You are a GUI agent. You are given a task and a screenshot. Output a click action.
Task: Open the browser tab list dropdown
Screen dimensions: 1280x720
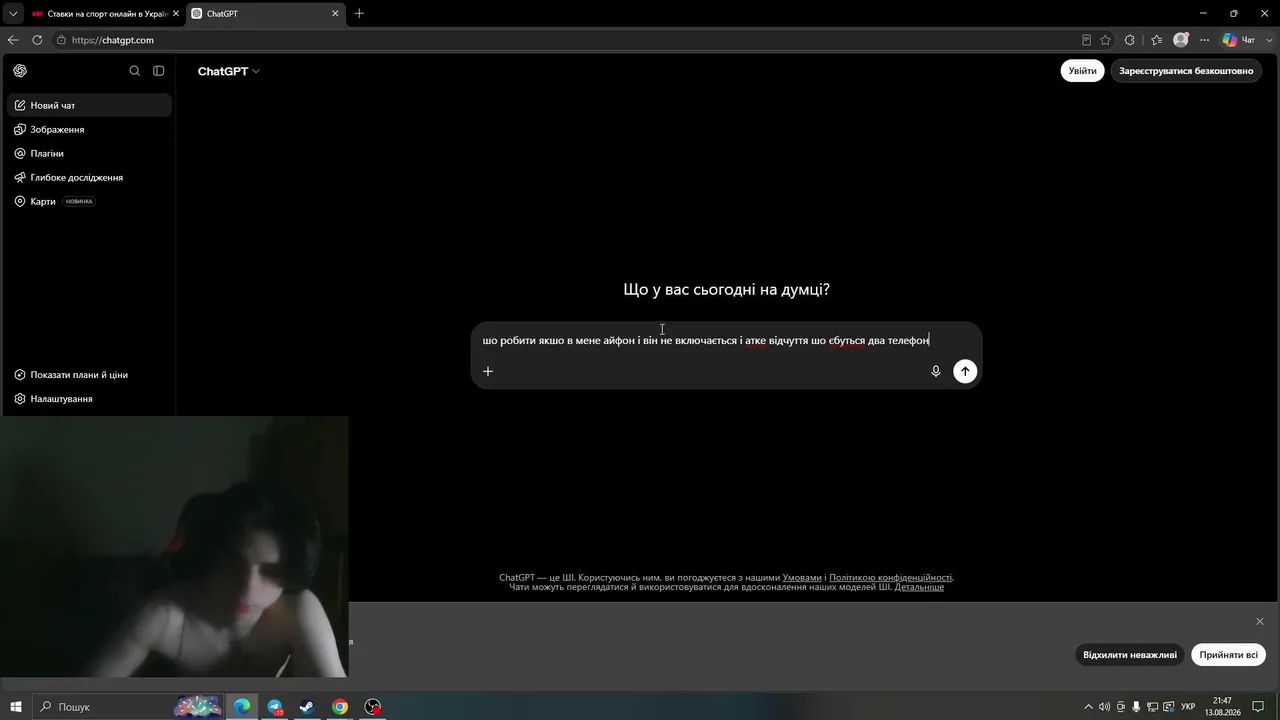pos(13,14)
